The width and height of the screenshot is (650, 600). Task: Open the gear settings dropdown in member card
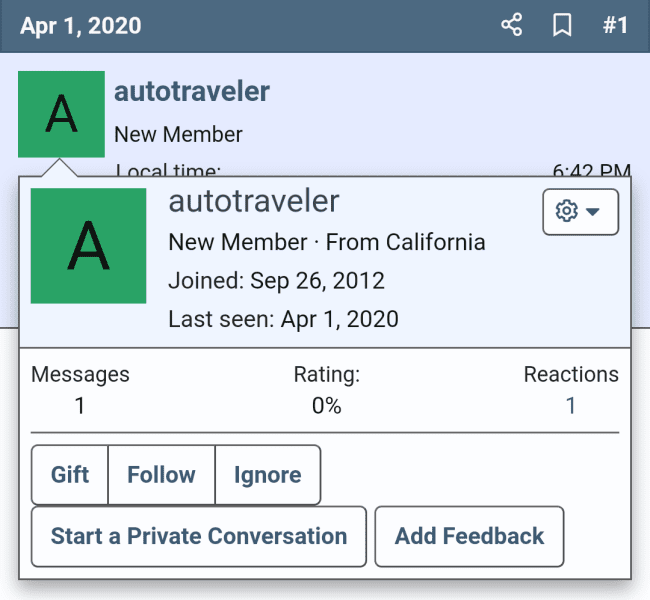click(580, 212)
